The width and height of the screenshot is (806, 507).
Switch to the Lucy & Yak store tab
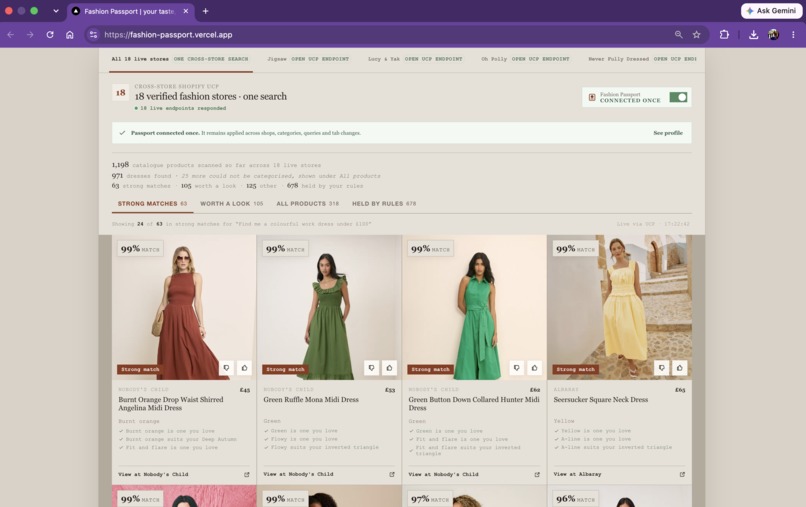click(x=415, y=59)
